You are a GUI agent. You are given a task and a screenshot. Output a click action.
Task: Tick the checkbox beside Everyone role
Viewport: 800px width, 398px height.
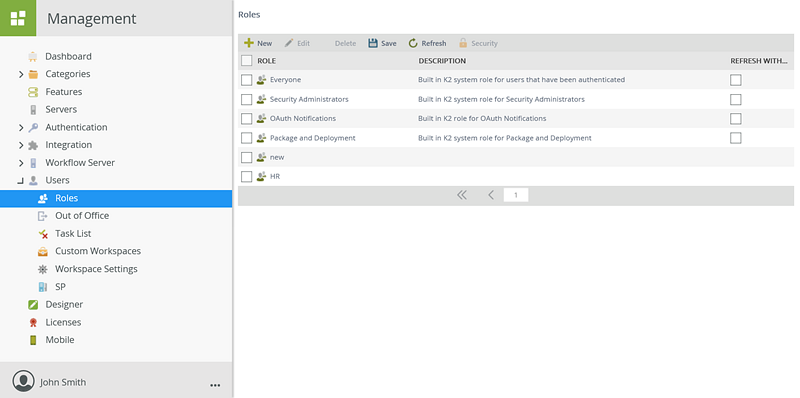pos(246,80)
